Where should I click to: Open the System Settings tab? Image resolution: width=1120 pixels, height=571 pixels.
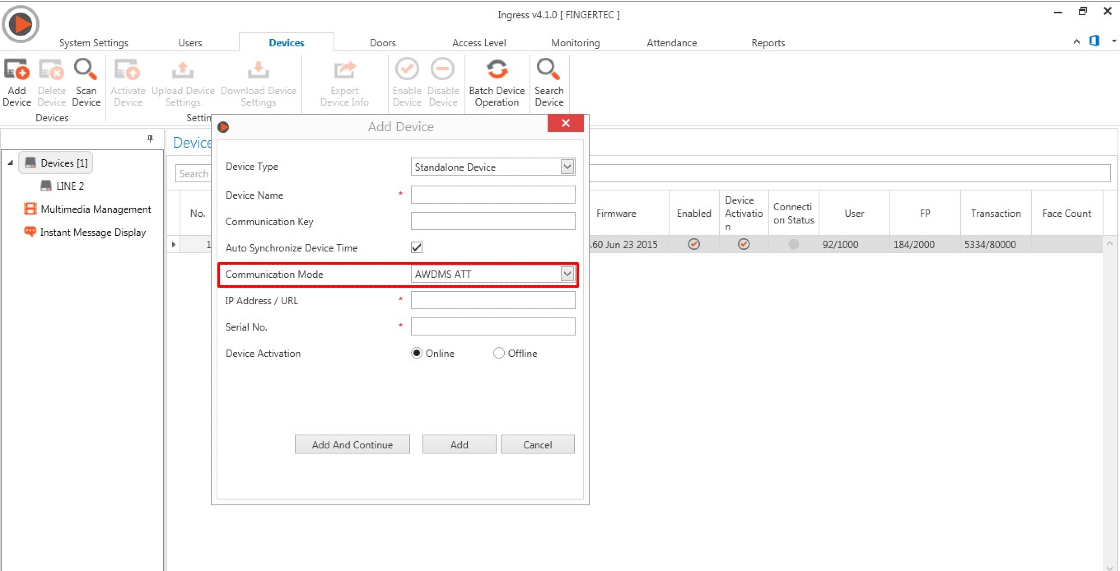point(94,43)
